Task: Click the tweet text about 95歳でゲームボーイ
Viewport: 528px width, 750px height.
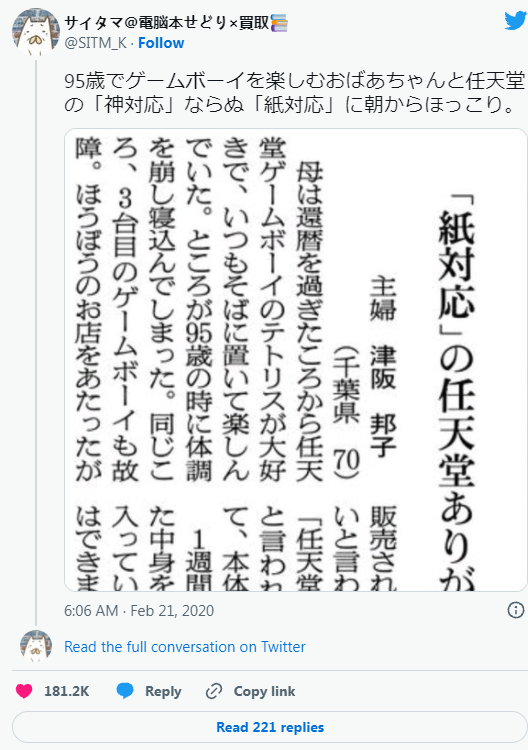Action: tap(294, 93)
